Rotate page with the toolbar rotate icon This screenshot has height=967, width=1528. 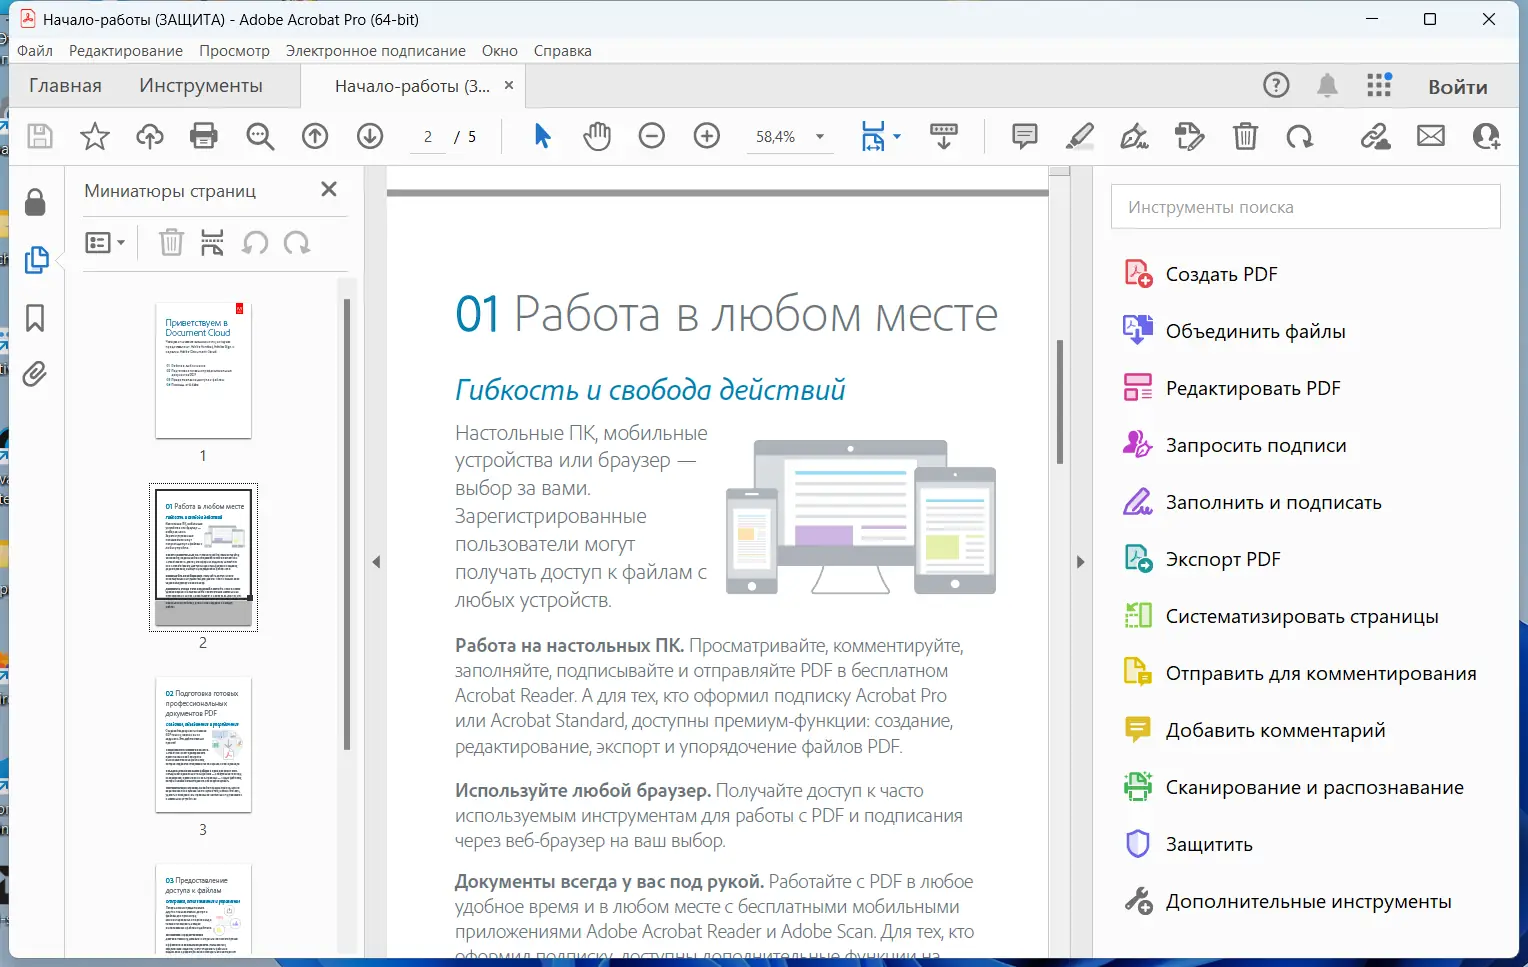pos(1300,136)
